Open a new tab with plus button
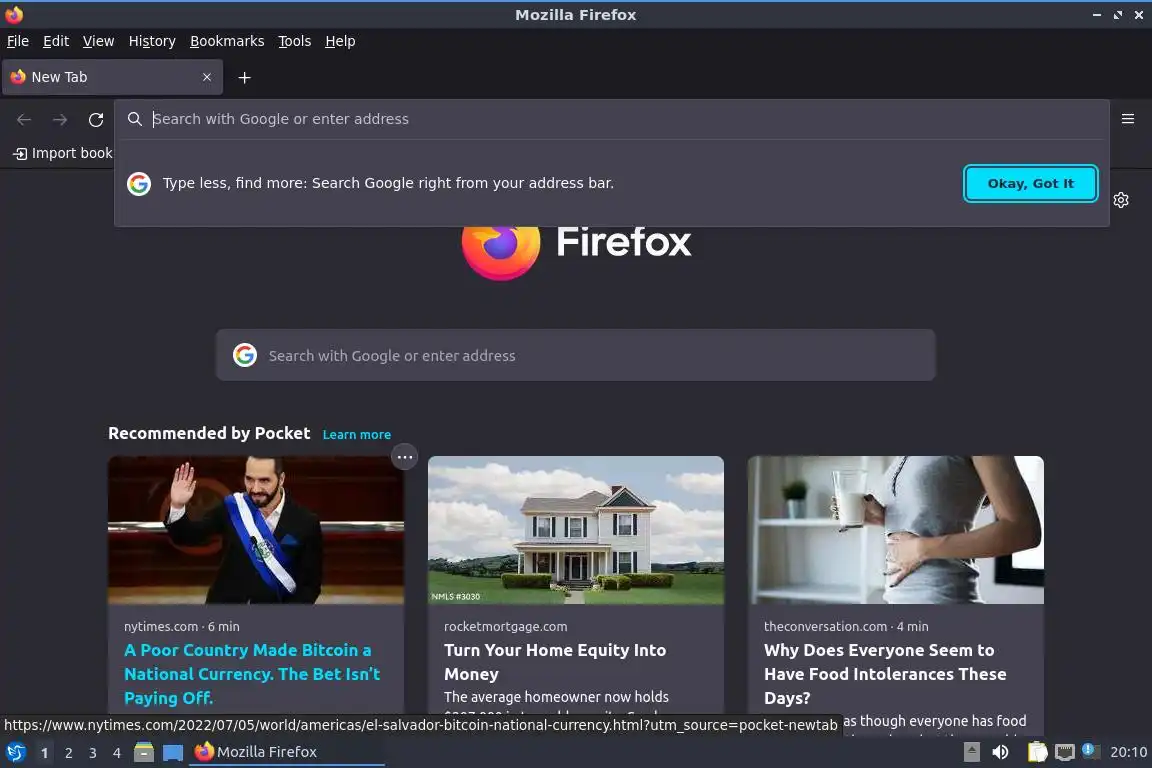This screenshot has height=768, width=1152. pyautogui.click(x=245, y=77)
